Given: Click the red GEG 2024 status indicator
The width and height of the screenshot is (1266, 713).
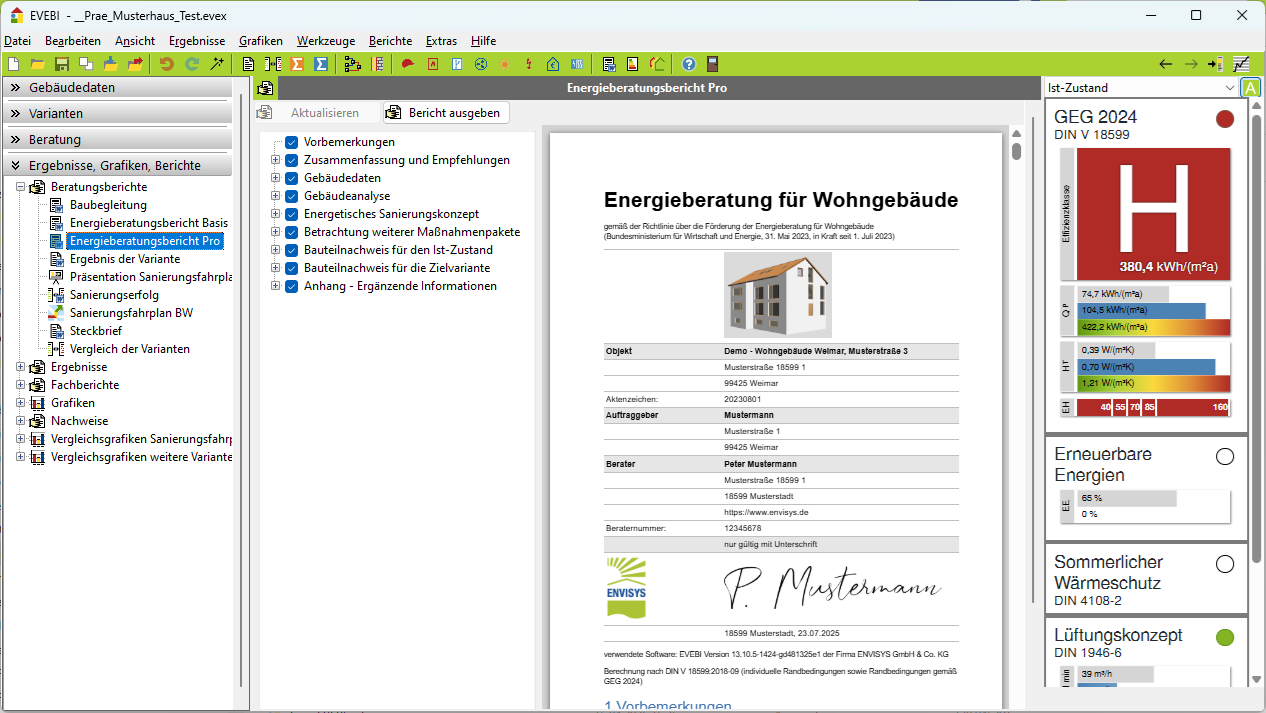Looking at the screenshot, I should [x=1224, y=120].
